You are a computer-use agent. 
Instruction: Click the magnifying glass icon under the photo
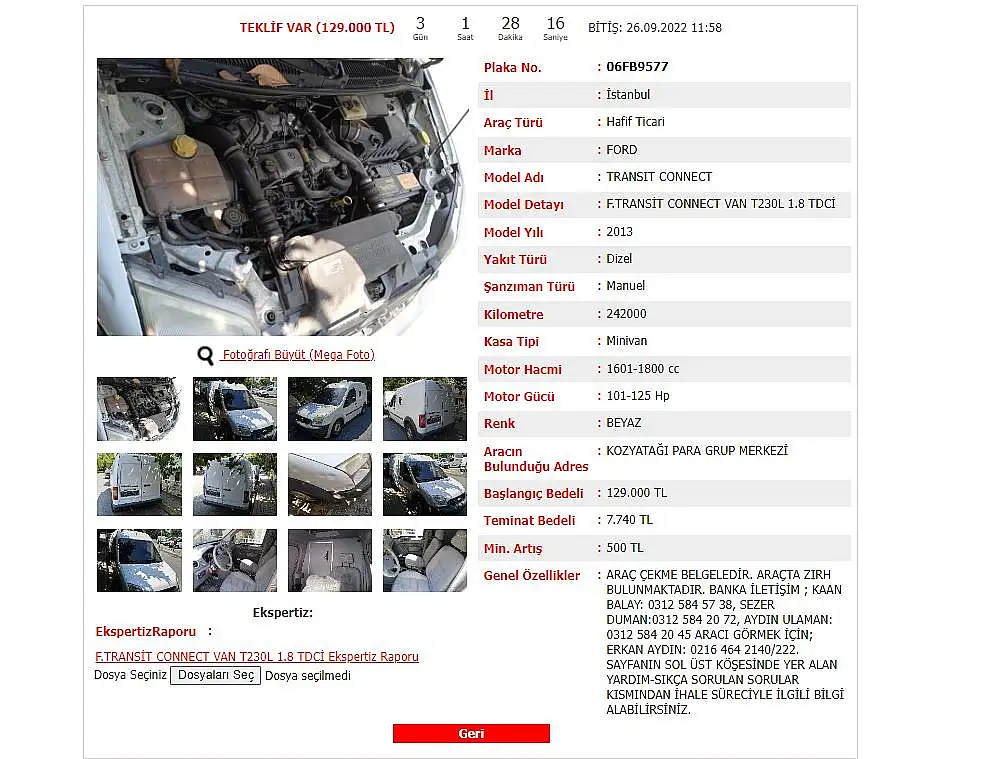(205, 355)
